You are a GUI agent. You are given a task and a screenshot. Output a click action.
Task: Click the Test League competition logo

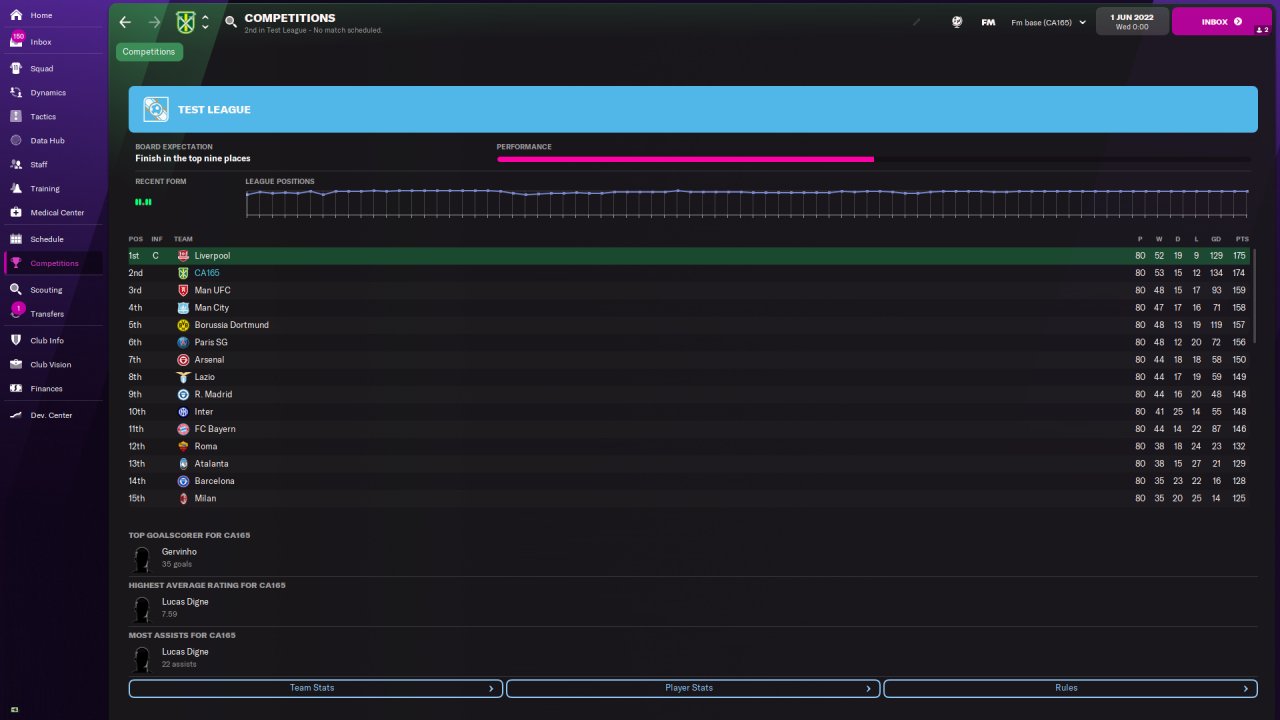point(155,110)
